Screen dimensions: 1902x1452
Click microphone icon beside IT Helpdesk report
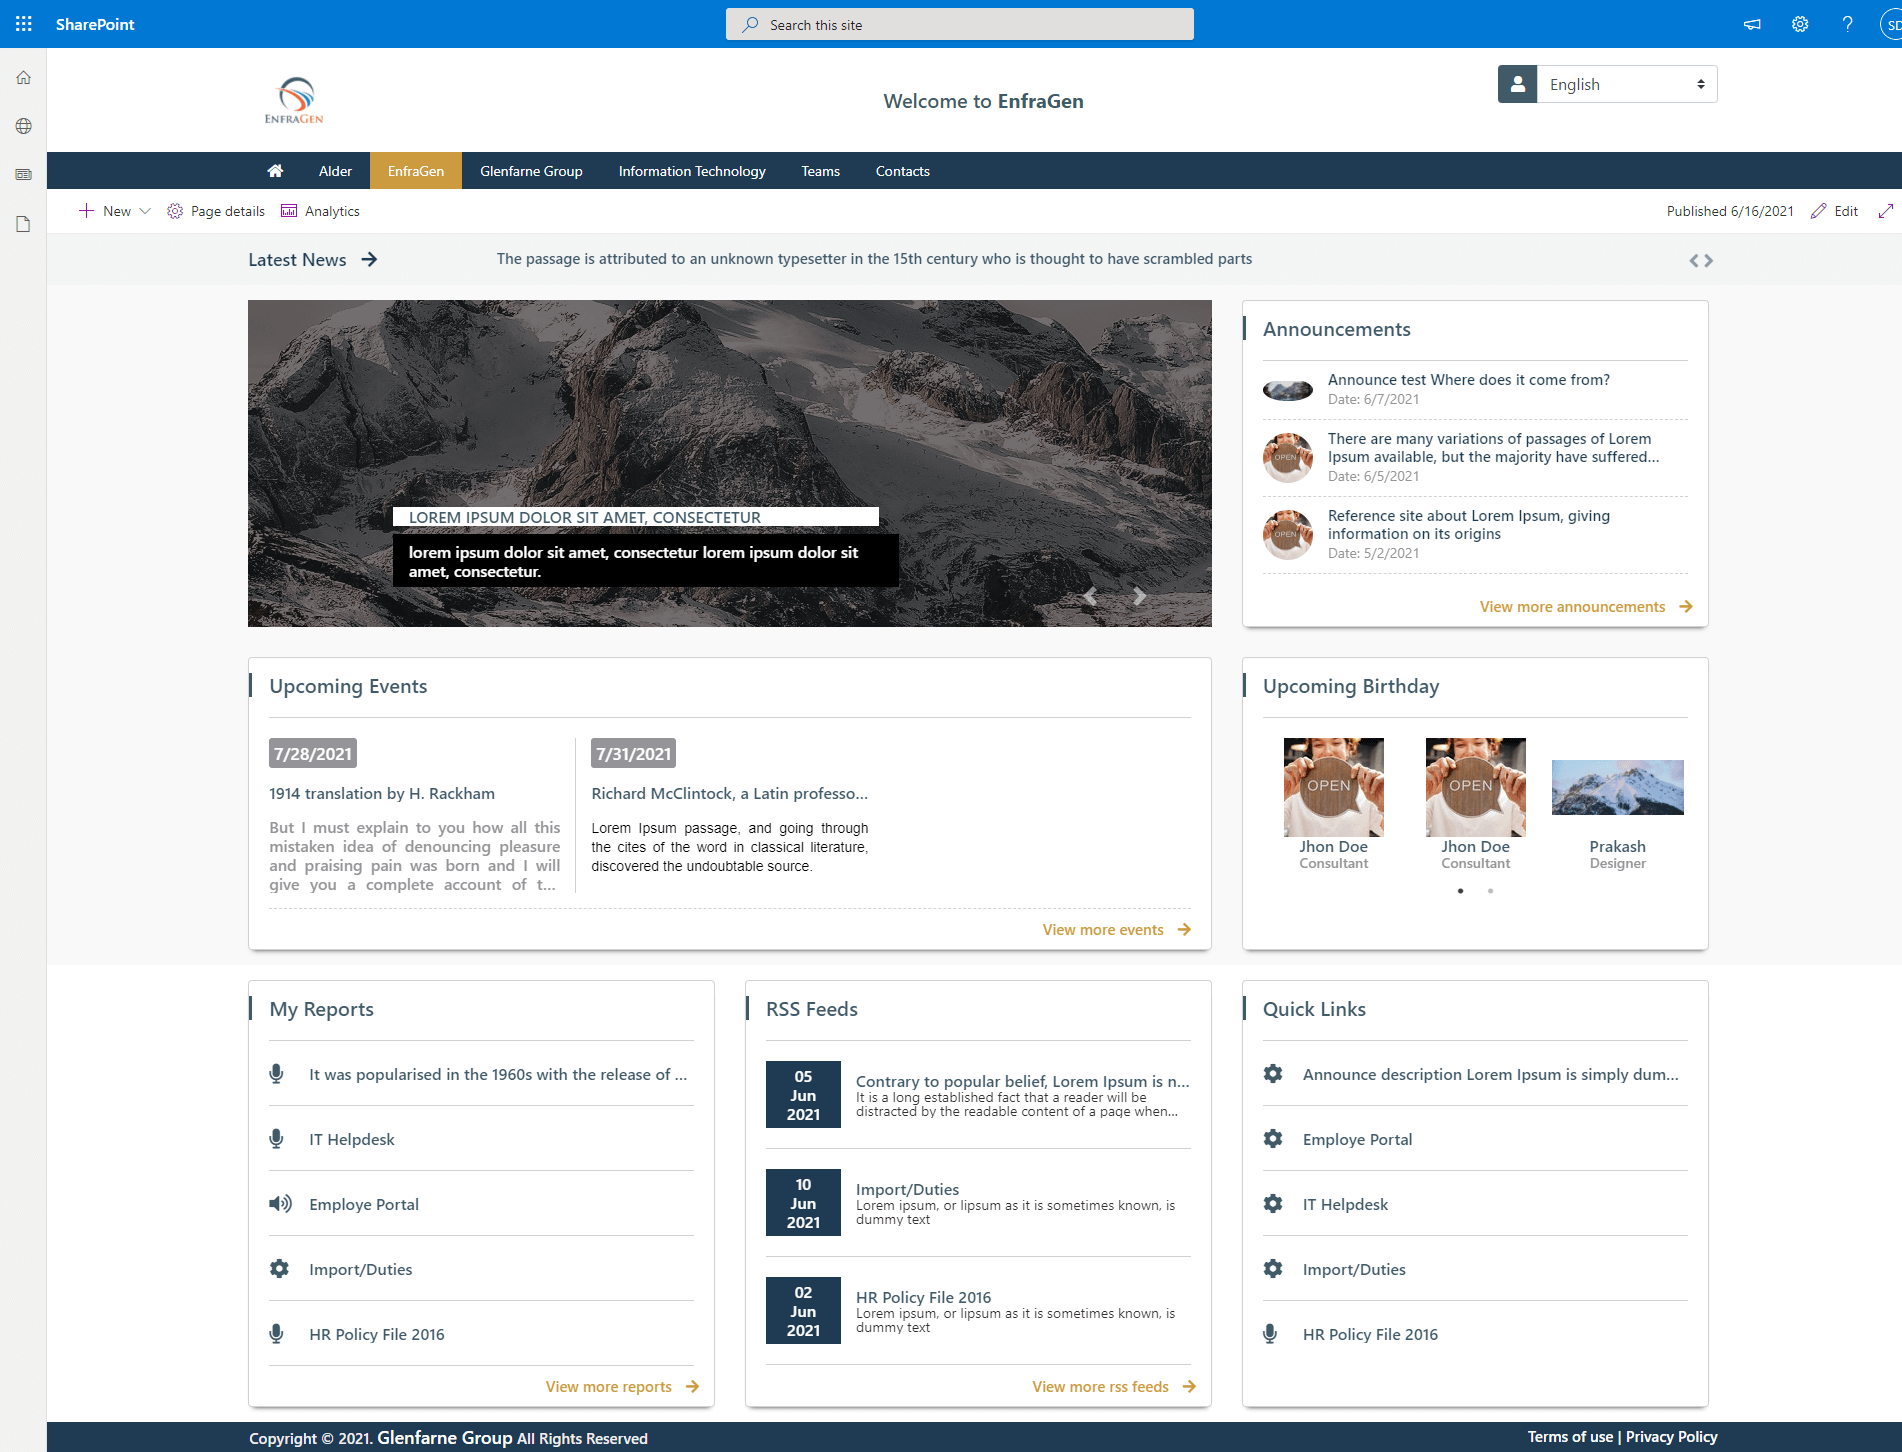point(277,1138)
